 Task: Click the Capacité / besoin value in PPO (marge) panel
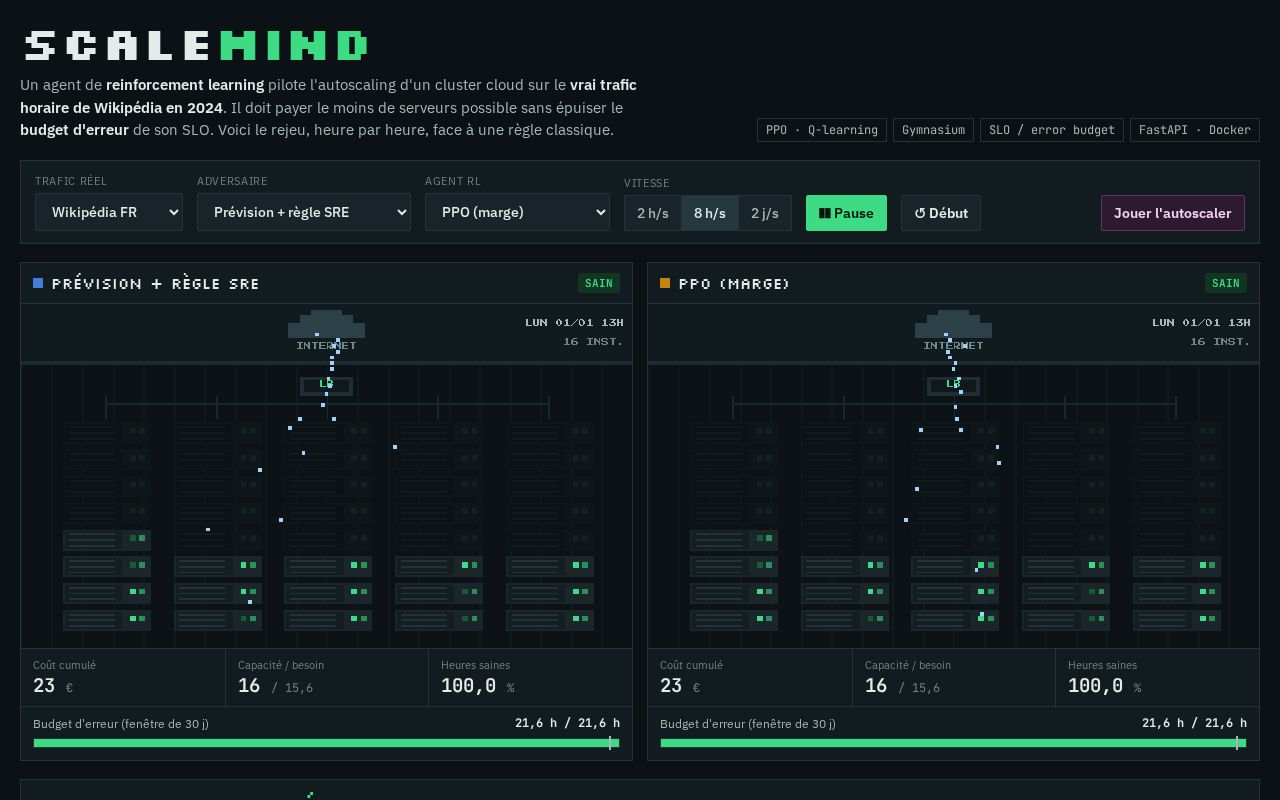click(x=902, y=686)
